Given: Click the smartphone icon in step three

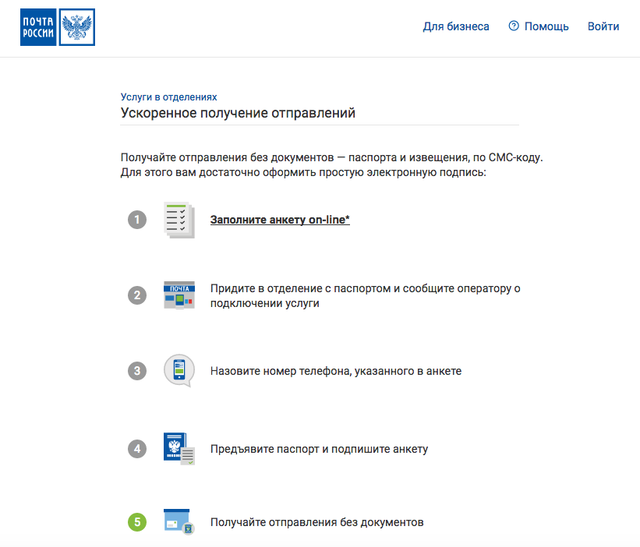Looking at the screenshot, I should point(179,371).
